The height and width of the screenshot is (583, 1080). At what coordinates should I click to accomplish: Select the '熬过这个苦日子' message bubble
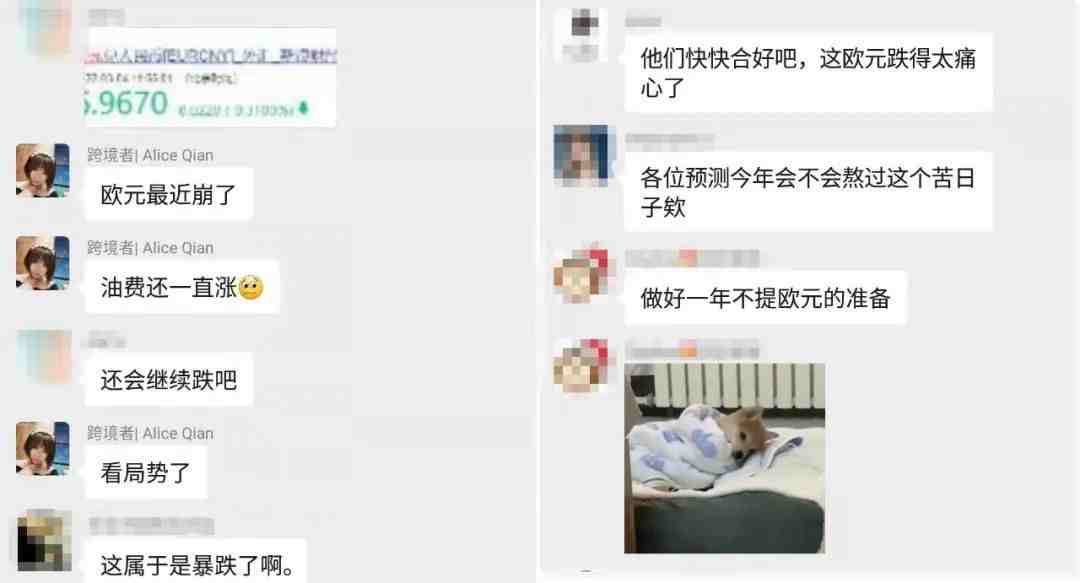coord(809,192)
